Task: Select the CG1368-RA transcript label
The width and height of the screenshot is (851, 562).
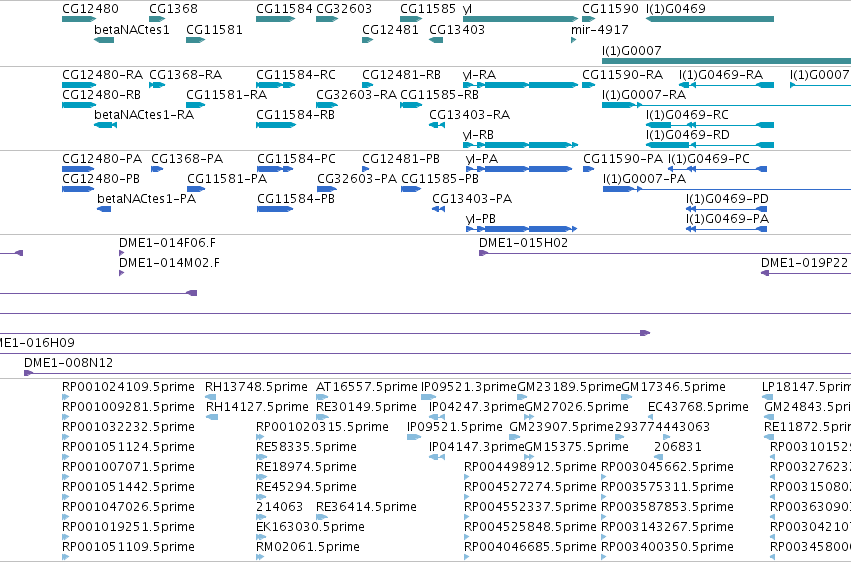Action: (185, 74)
